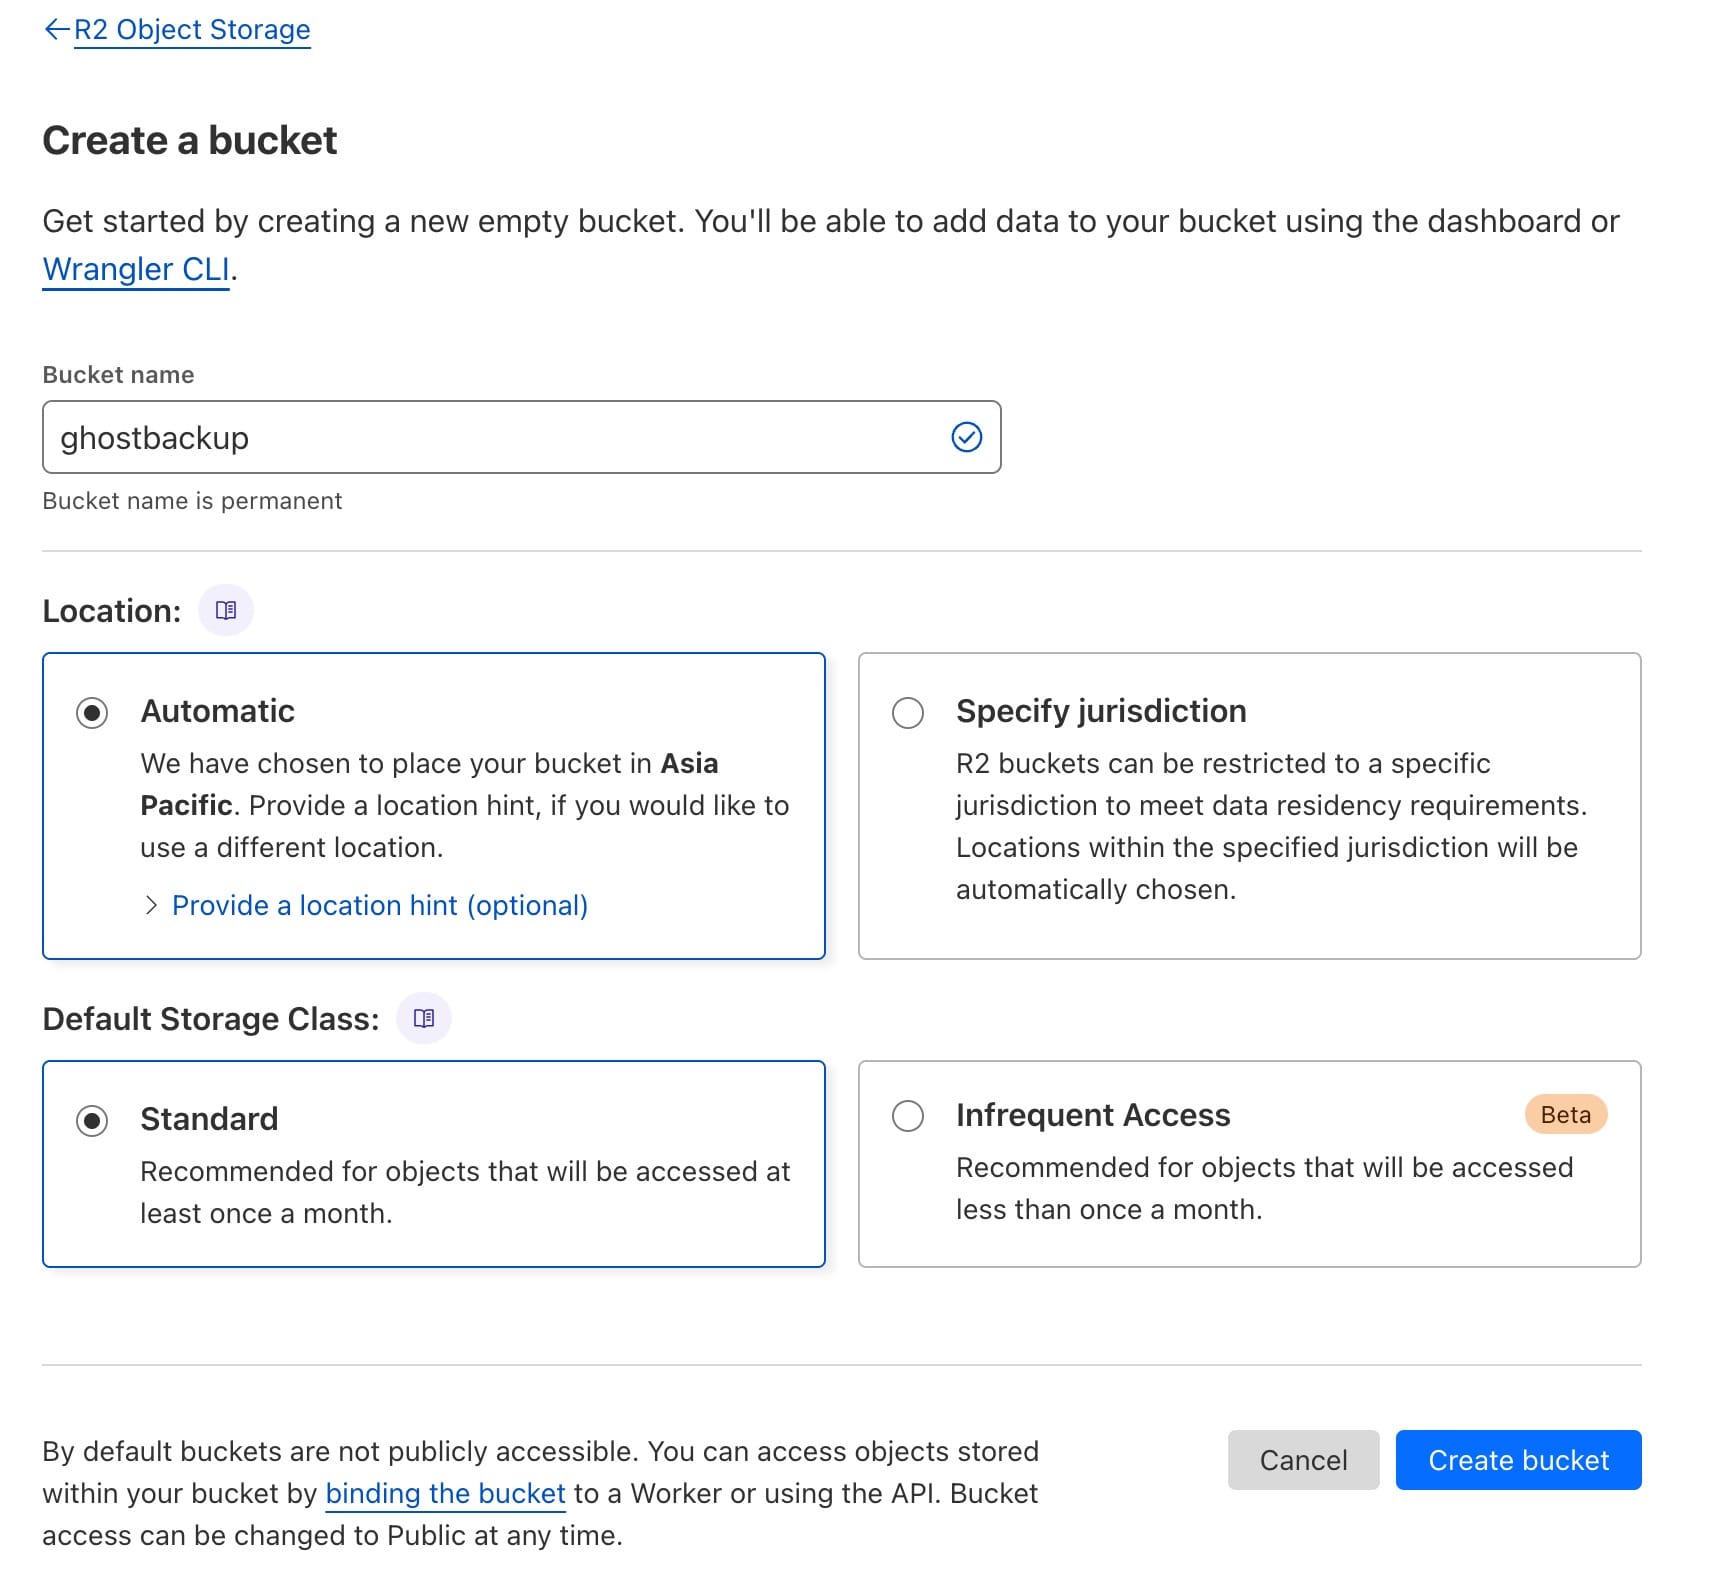This screenshot has width=1732, height=1594.
Task: Click the Infrequent Access description text
Action: (1264, 1188)
